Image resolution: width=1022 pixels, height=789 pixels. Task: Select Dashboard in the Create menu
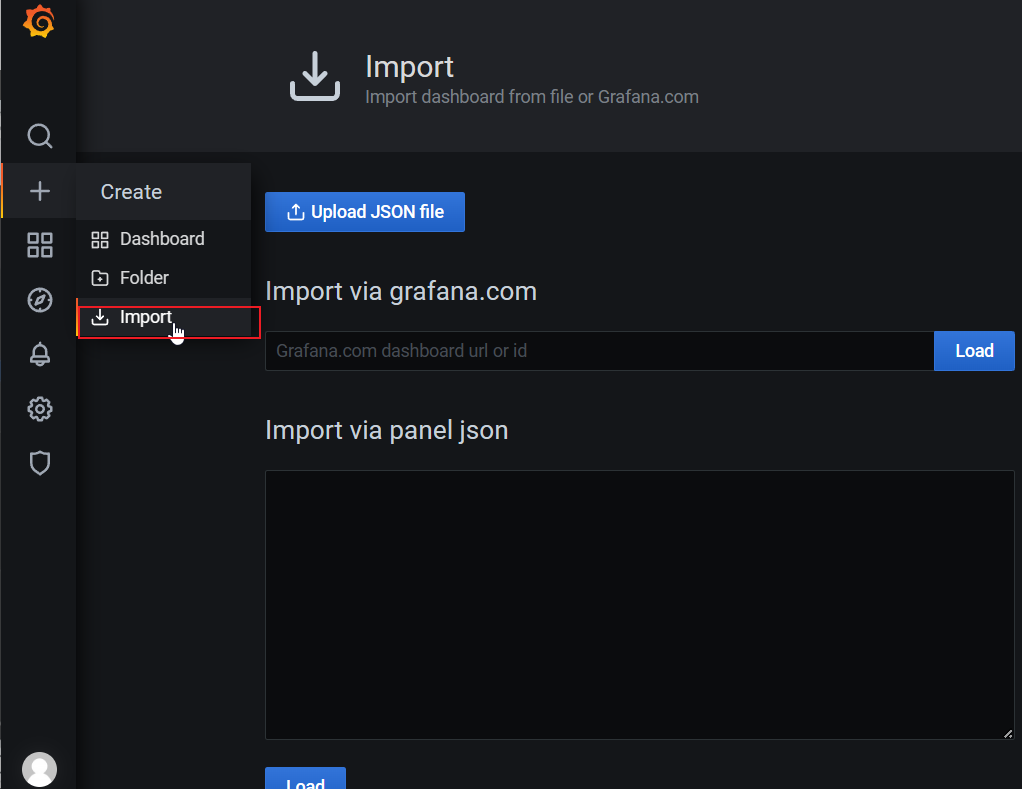pos(164,239)
